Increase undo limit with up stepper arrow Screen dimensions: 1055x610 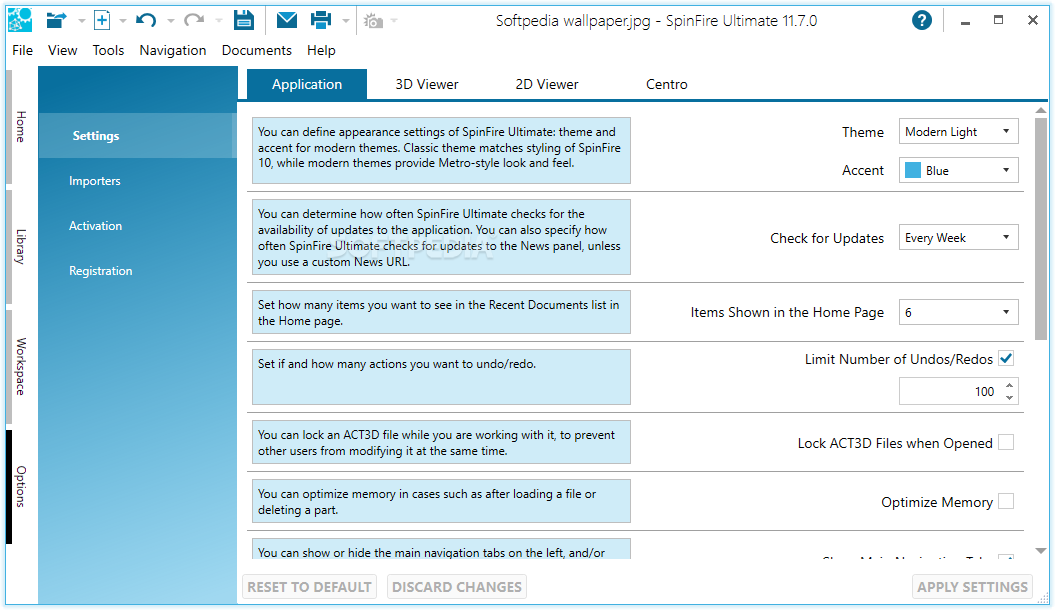1009,385
